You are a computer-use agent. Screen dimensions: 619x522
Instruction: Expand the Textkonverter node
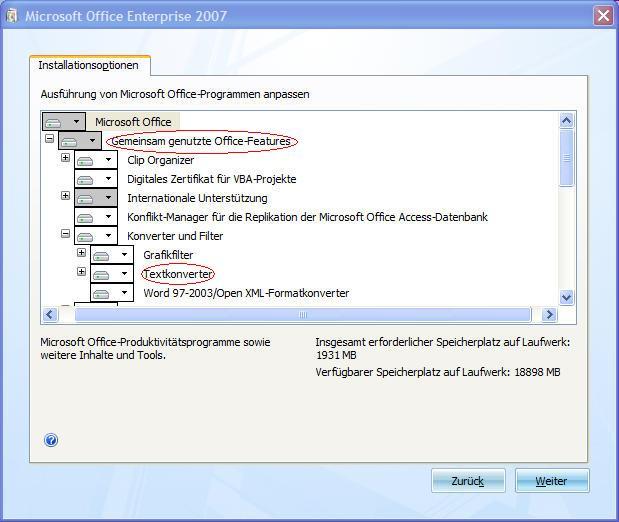point(81,272)
